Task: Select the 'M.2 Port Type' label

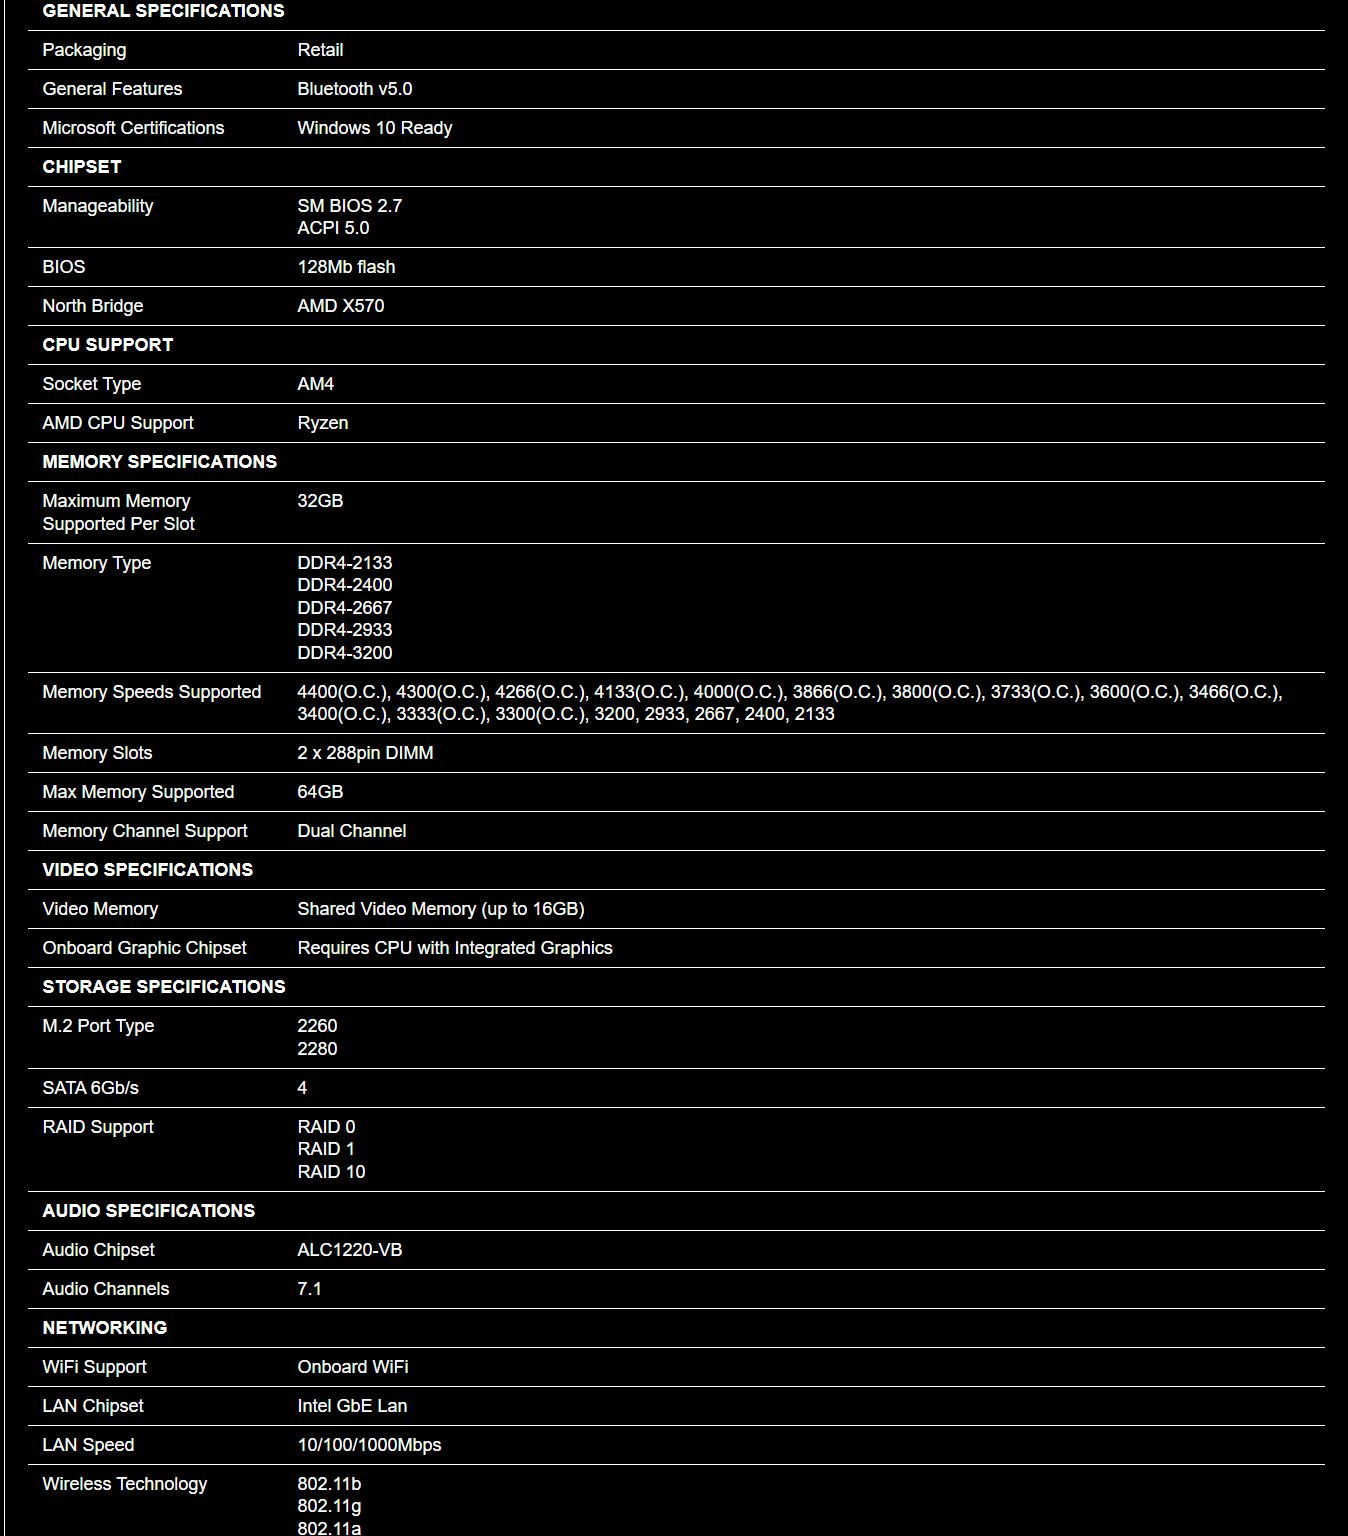Action: (98, 1026)
